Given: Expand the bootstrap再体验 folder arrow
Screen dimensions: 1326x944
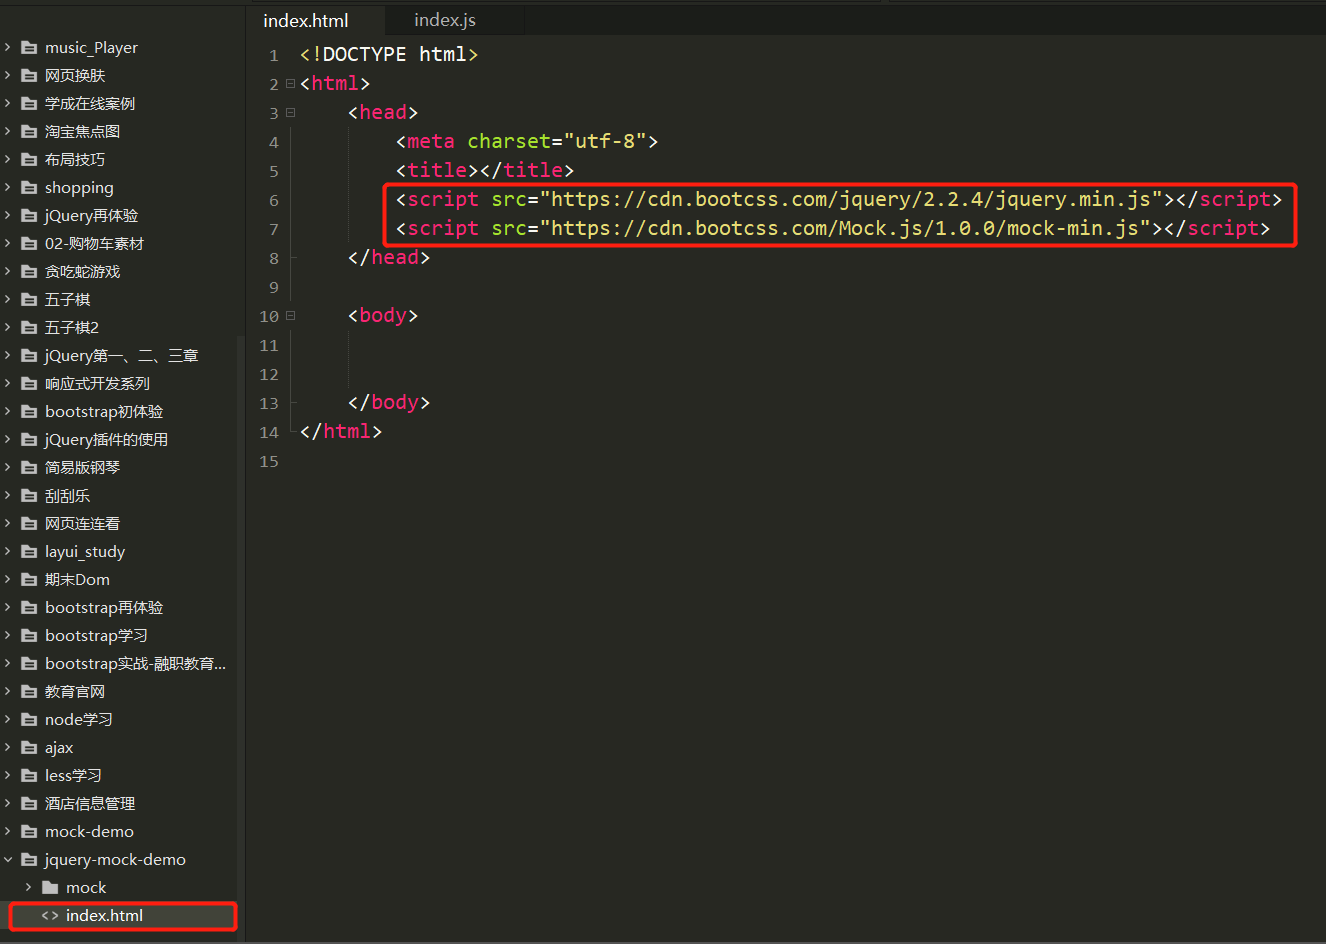Looking at the screenshot, I should click(8, 607).
